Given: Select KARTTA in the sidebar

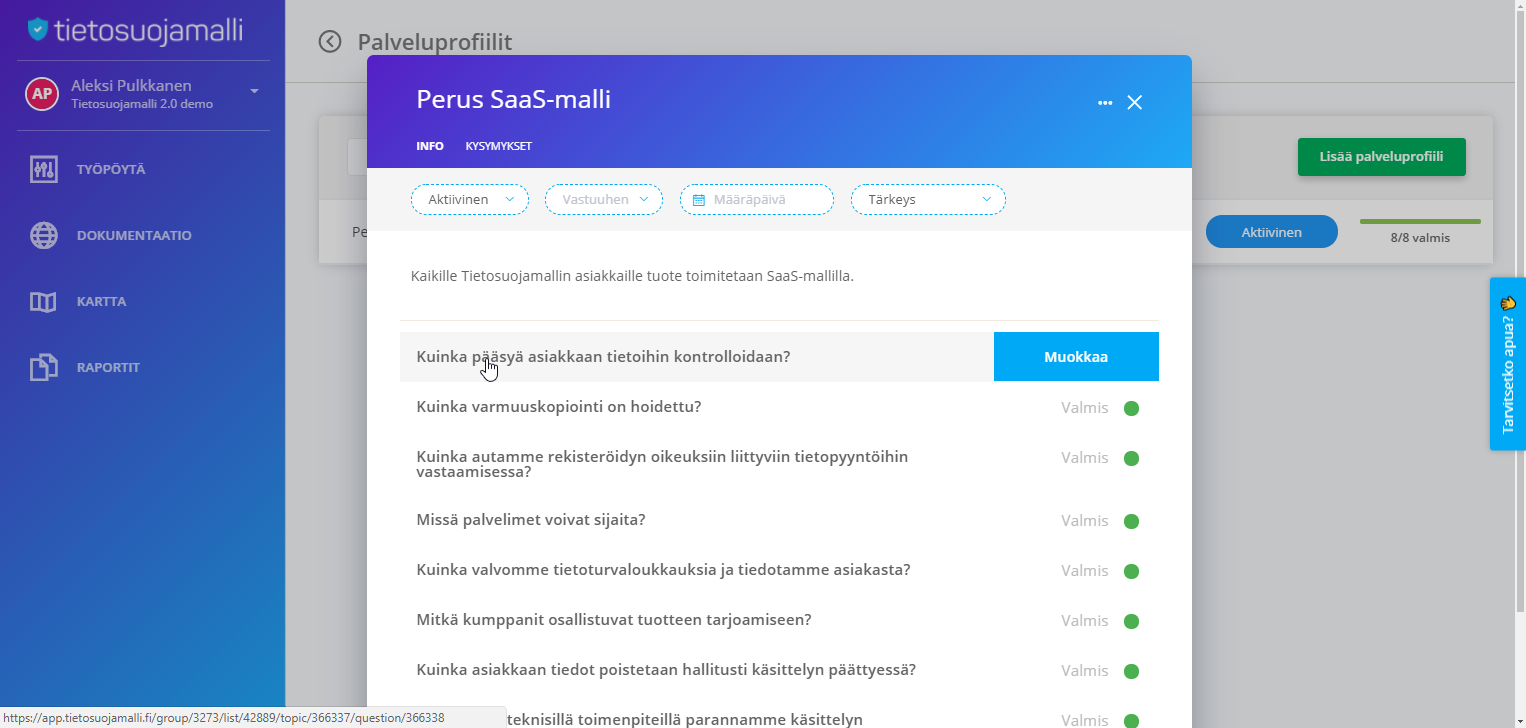Looking at the screenshot, I should 101,302.
